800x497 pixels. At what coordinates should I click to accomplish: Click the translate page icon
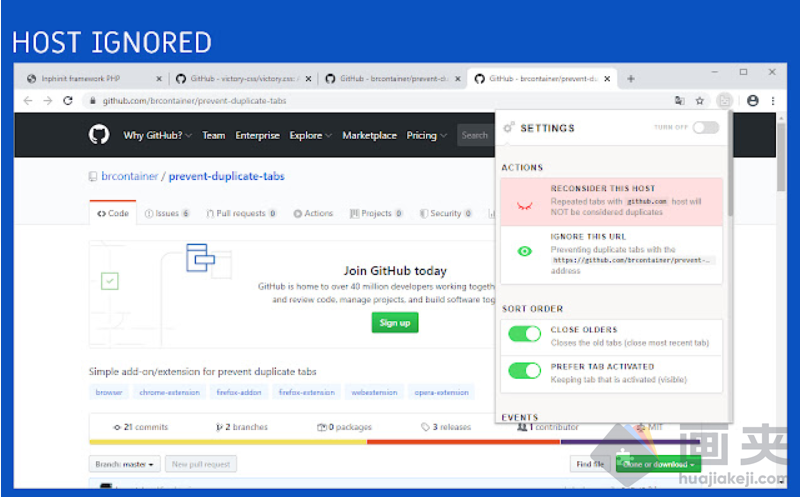point(680,101)
